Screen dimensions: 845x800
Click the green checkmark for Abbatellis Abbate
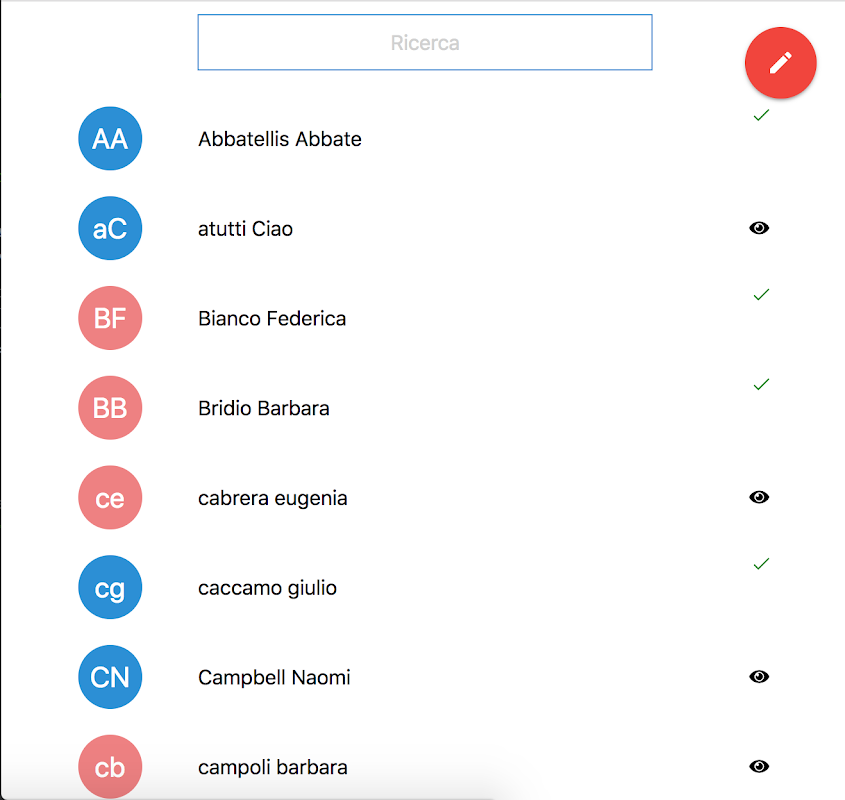click(x=761, y=115)
